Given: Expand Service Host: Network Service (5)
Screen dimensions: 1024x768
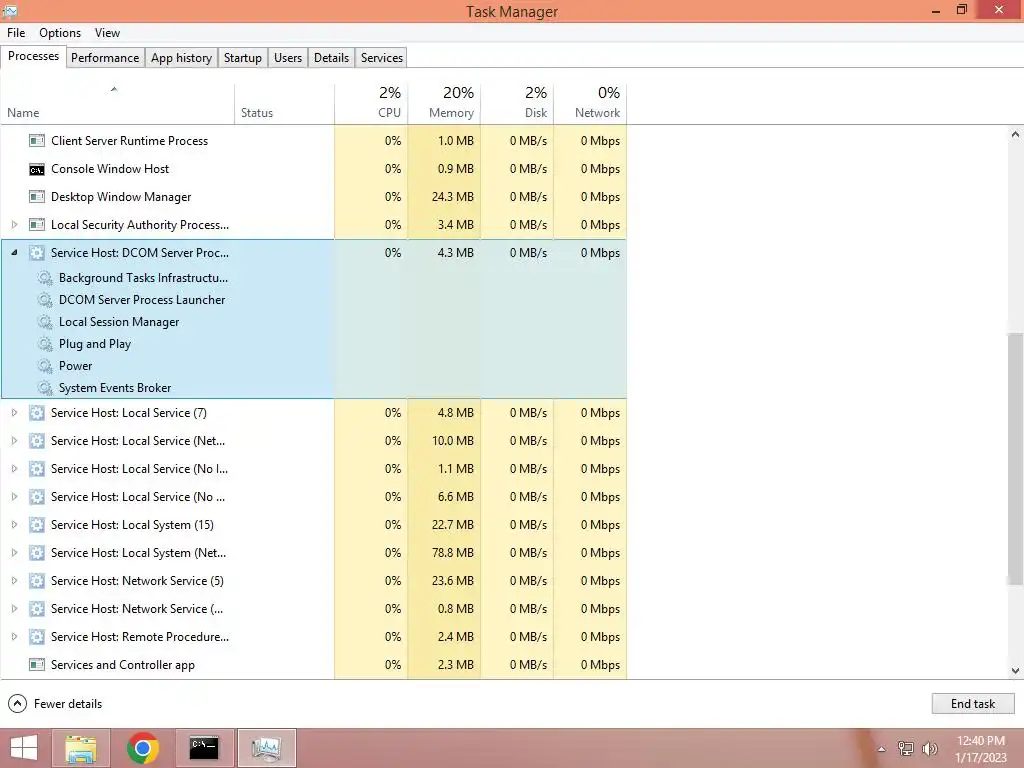Looking at the screenshot, I should coord(14,581).
